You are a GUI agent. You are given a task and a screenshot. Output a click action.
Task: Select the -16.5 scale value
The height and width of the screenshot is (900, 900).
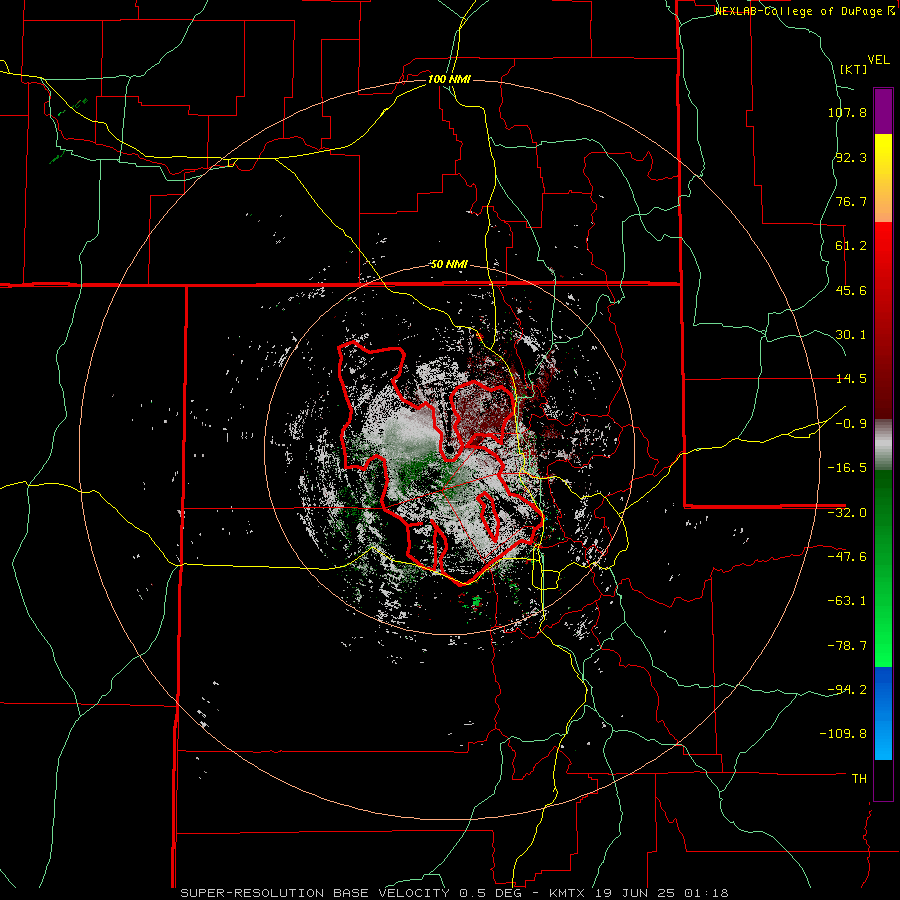coord(847,468)
